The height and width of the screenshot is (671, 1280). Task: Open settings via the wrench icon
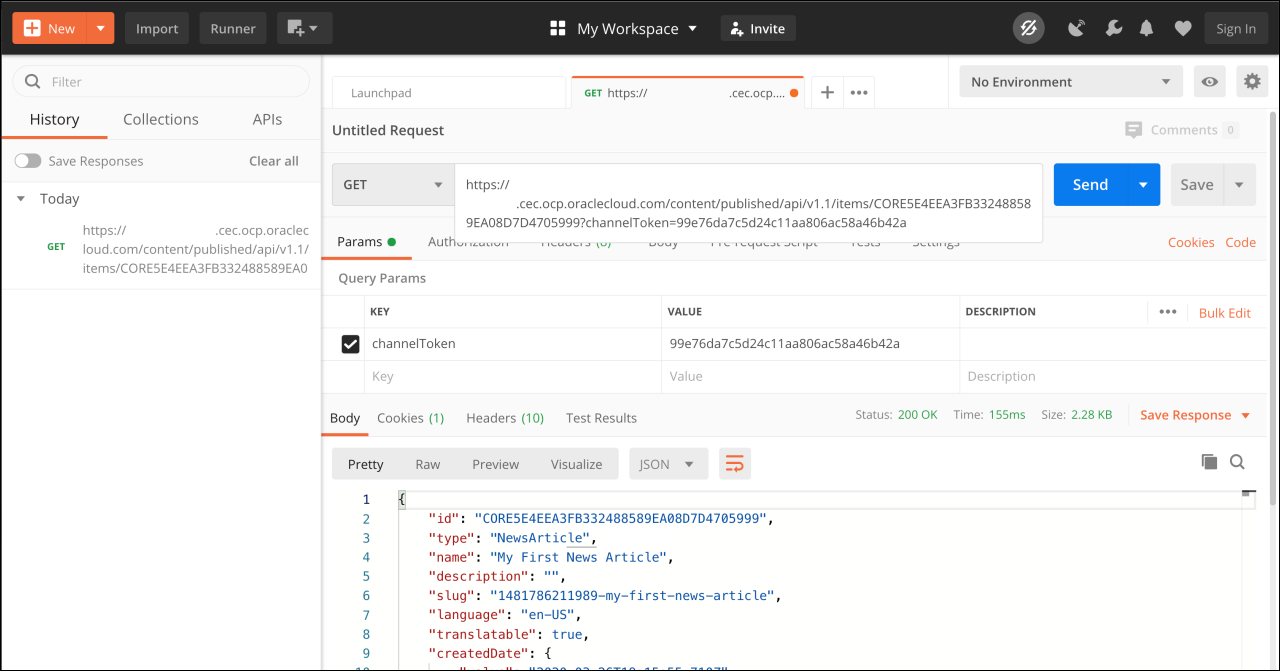(x=1112, y=28)
